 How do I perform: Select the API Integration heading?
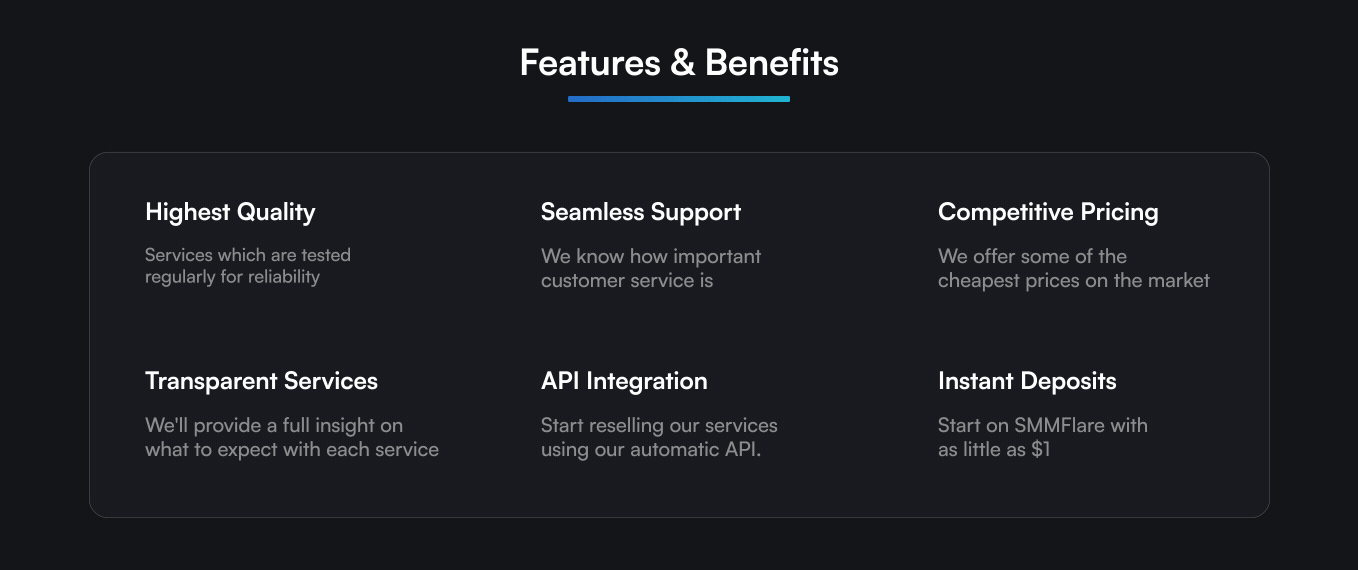[x=624, y=381]
